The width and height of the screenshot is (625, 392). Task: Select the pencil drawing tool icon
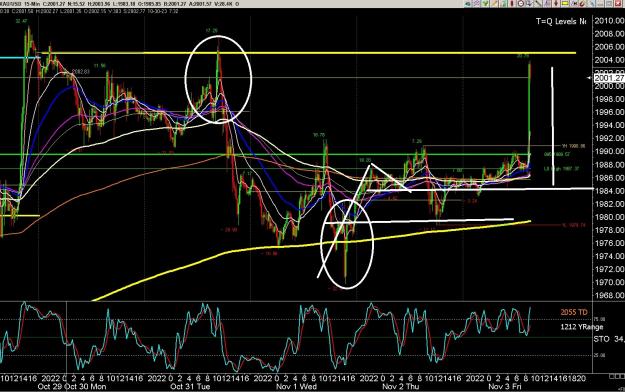(494, 4)
